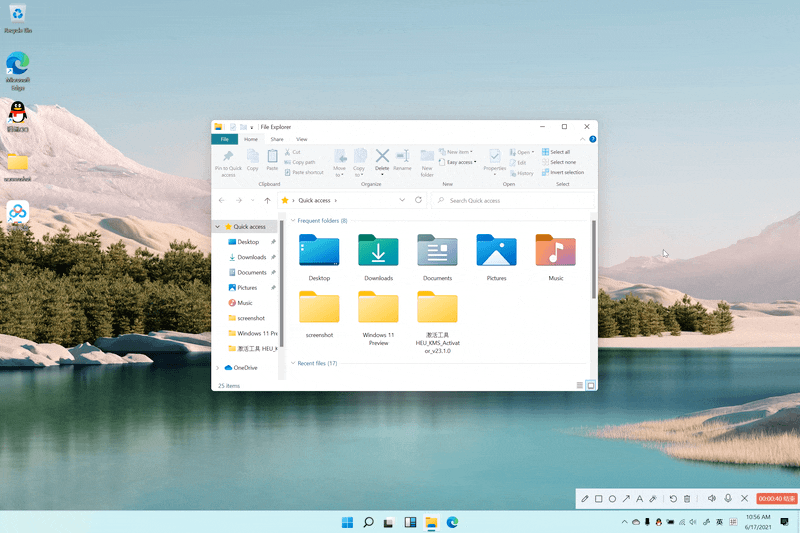Open Microsoft Edge from taskbar
This screenshot has width=800, height=533.
[x=452, y=522]
